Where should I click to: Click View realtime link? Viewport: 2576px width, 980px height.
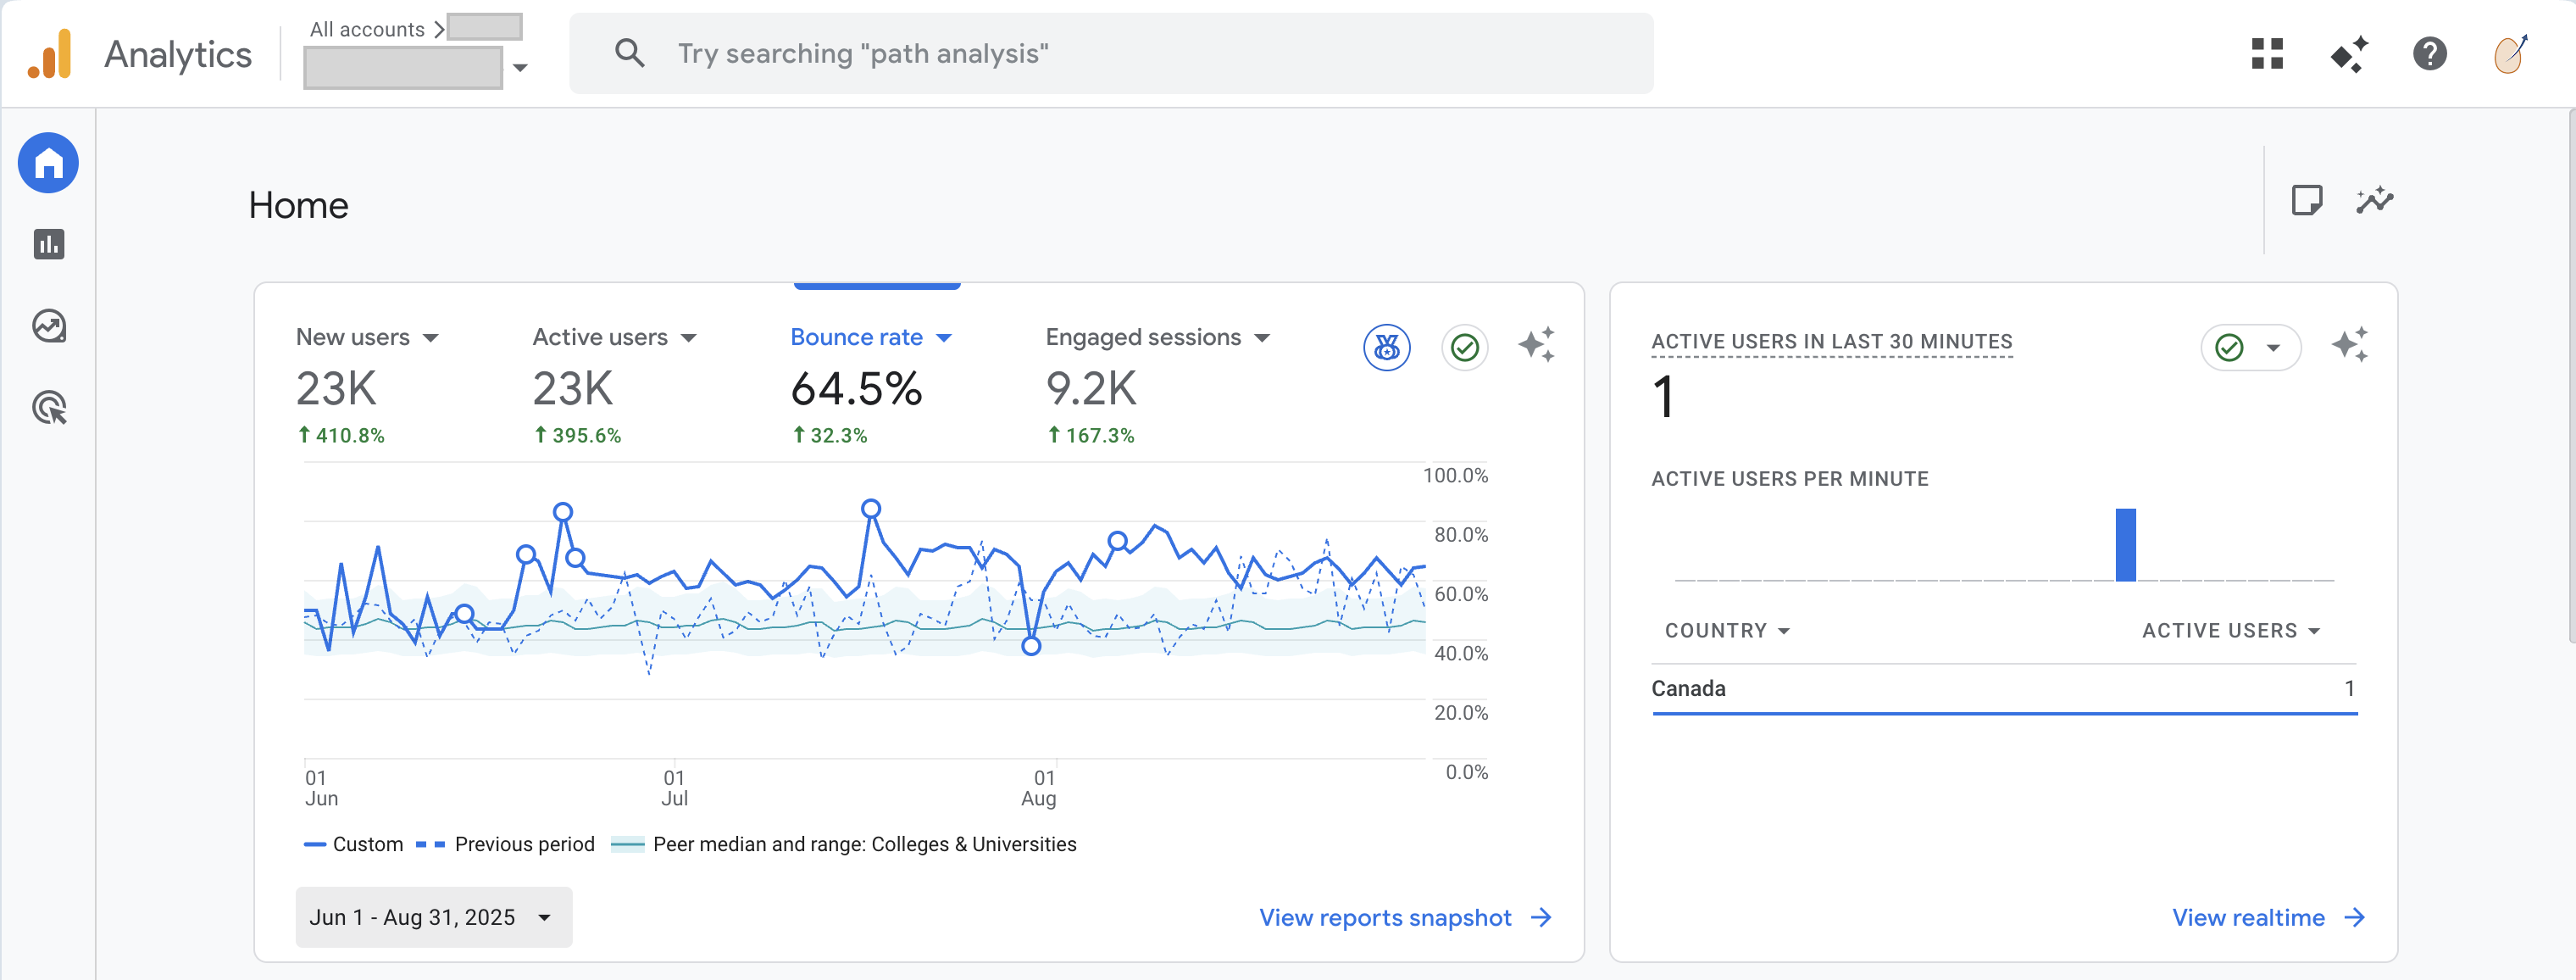click(x=2250, y=917)
